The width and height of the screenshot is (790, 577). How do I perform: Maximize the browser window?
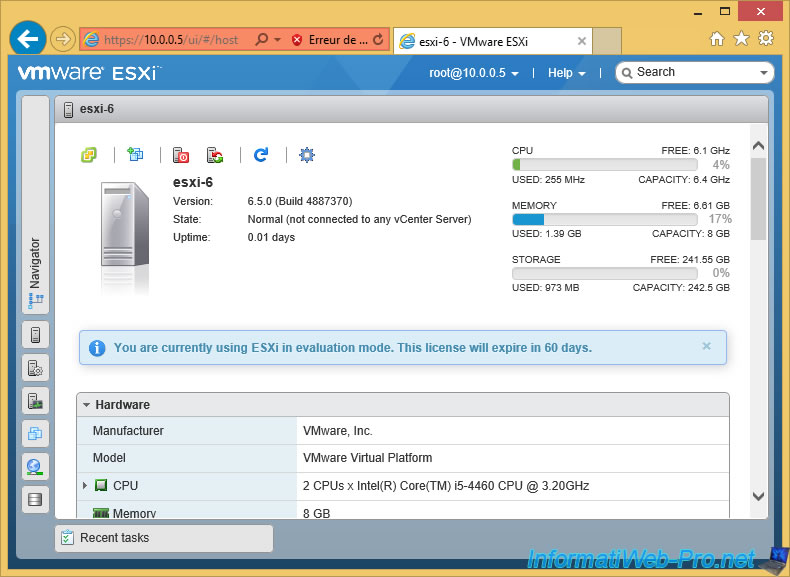tap(725, 11)
